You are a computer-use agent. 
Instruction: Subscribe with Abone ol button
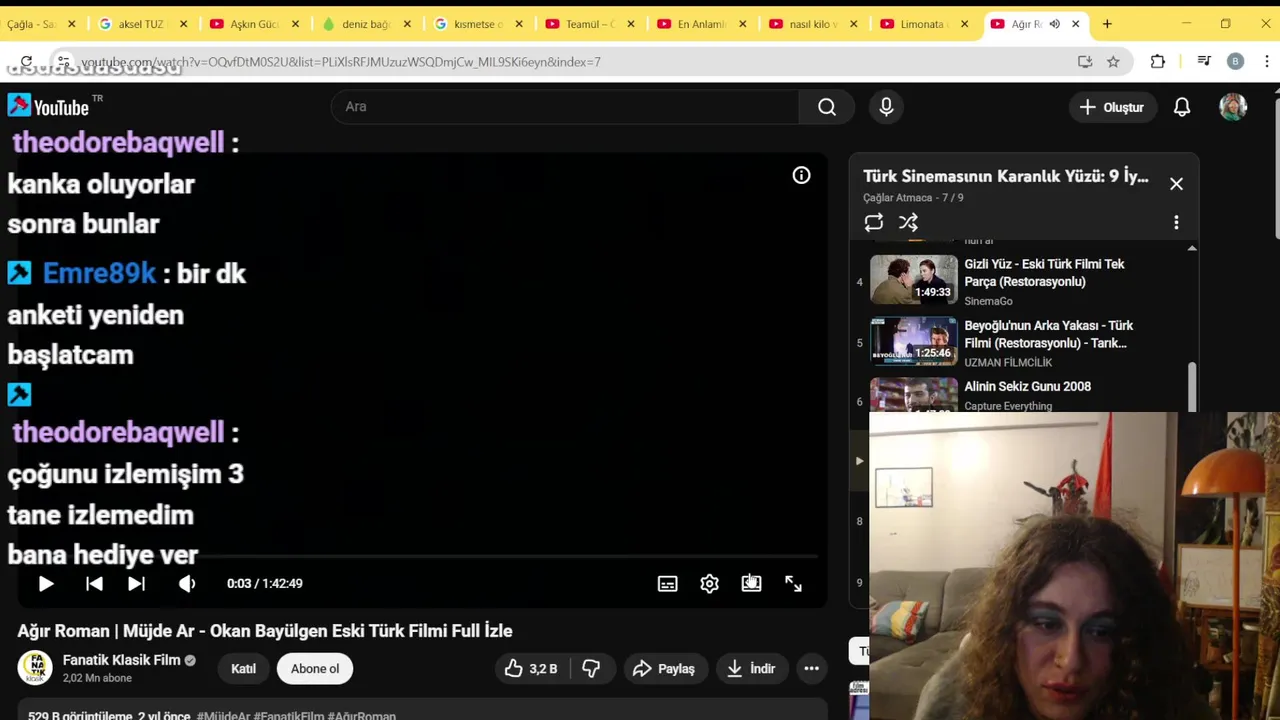pos(315,669)
